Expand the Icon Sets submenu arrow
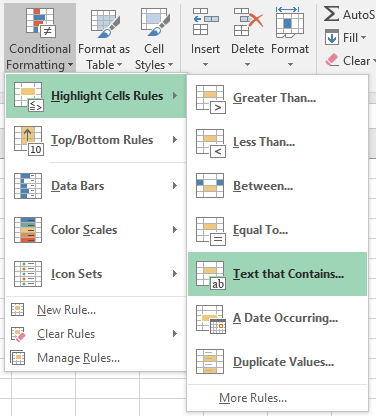 coord(175,274)
